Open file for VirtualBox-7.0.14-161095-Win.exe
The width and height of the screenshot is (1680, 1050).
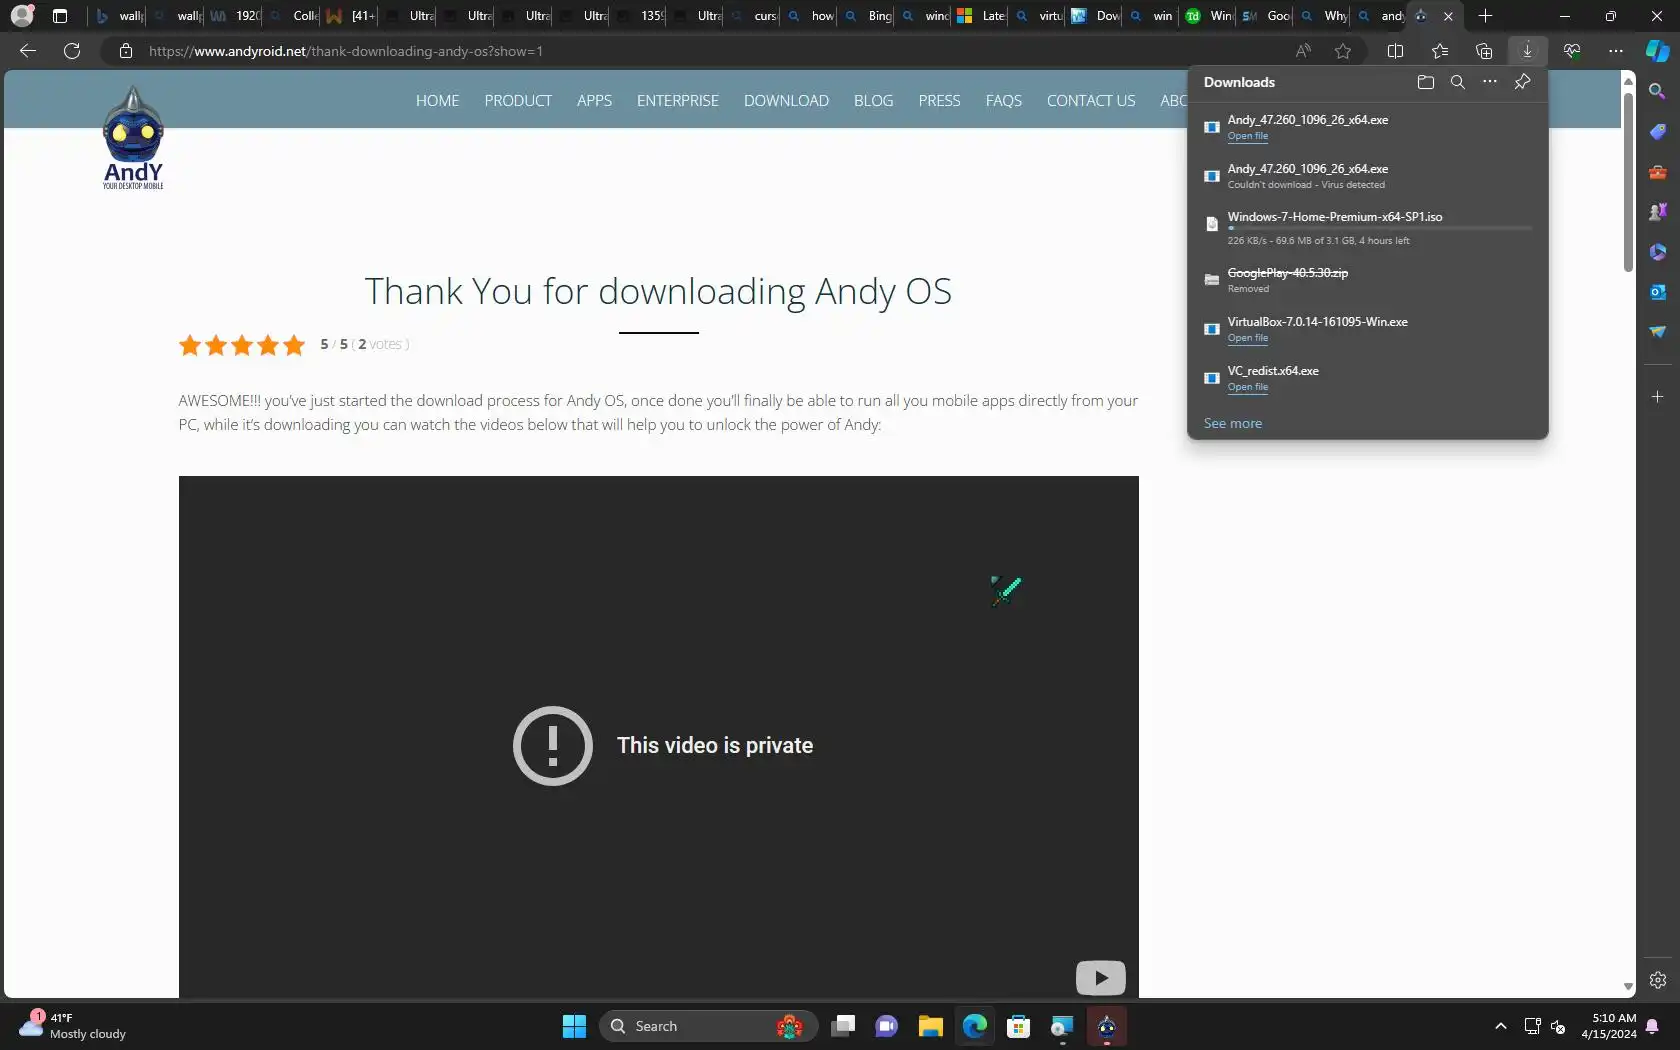click(x=1247, y=338)
